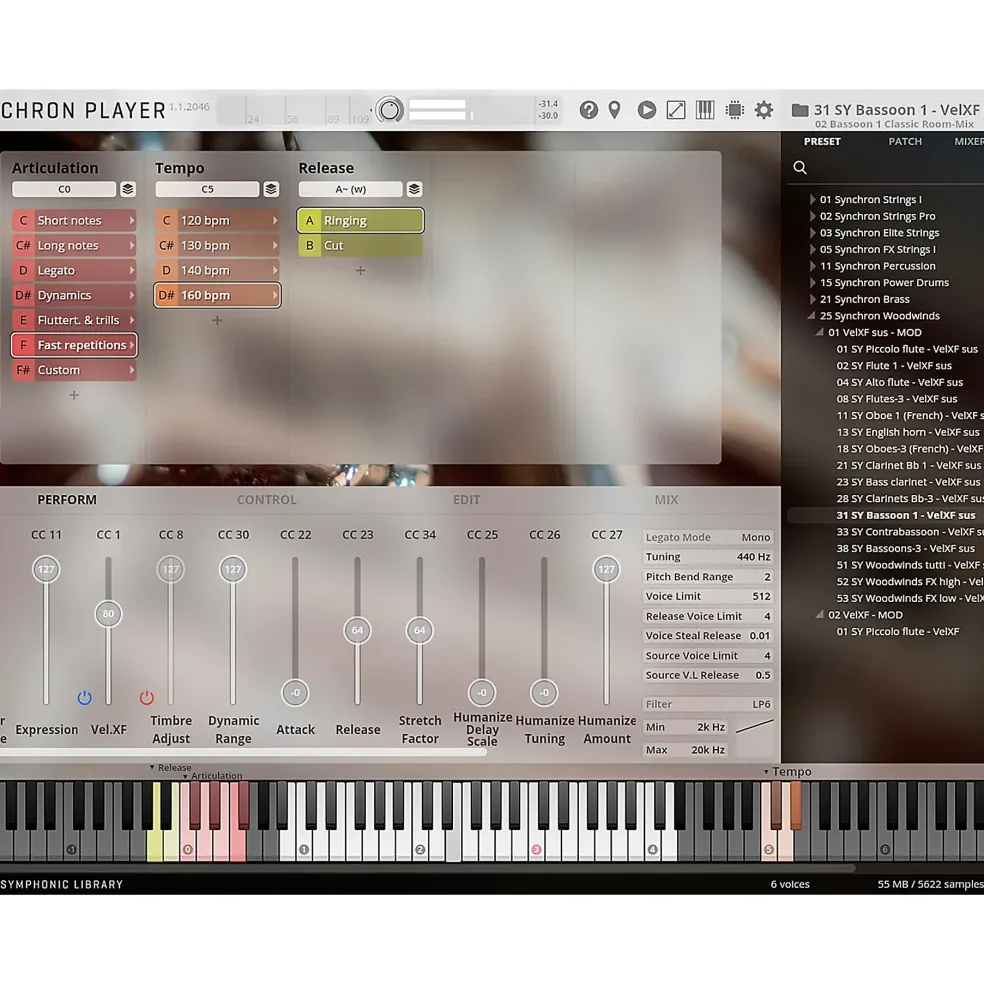Image resolution: width=984 pixels, height=985 pixels.
Task: Click the preset folder icon
Action: pos(799,110)
